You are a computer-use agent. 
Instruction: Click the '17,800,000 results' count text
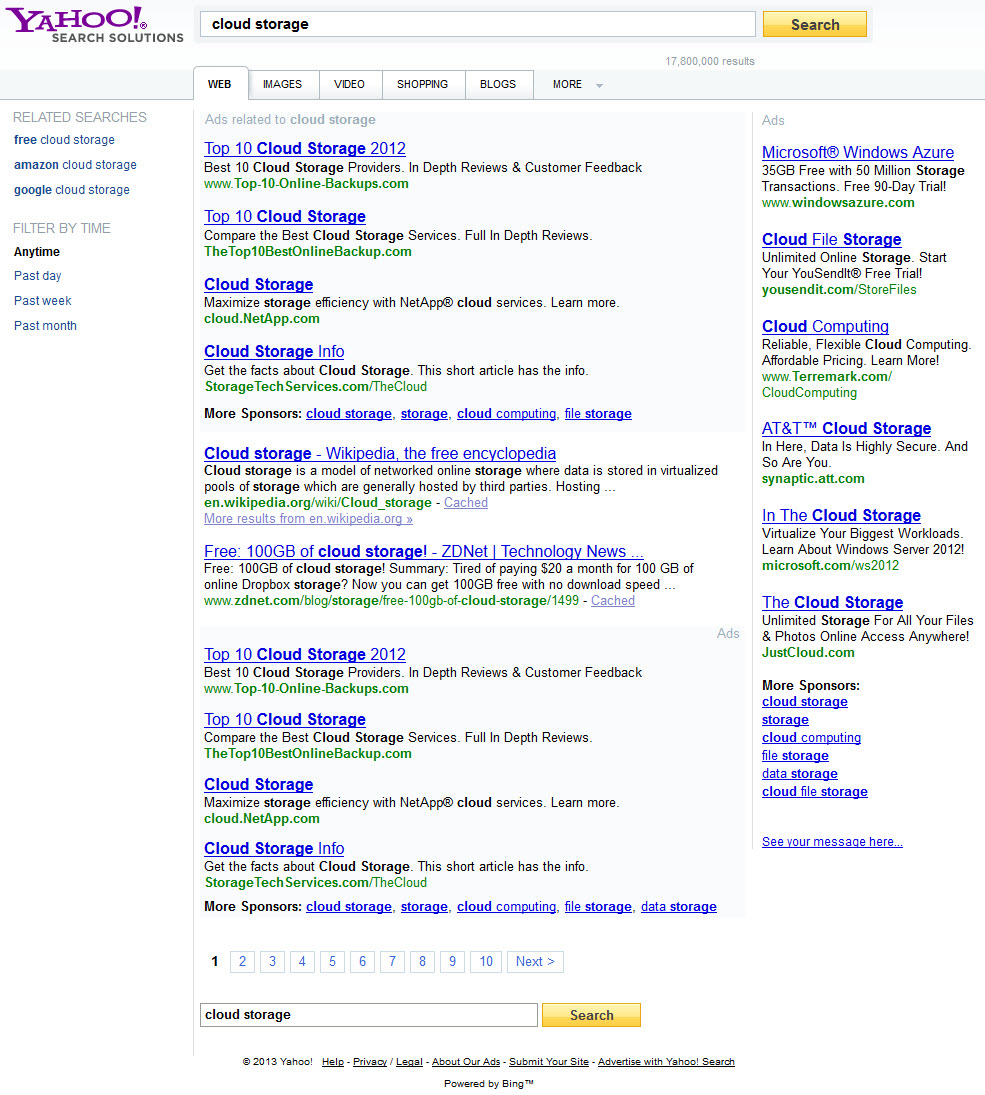click(710, 61)
